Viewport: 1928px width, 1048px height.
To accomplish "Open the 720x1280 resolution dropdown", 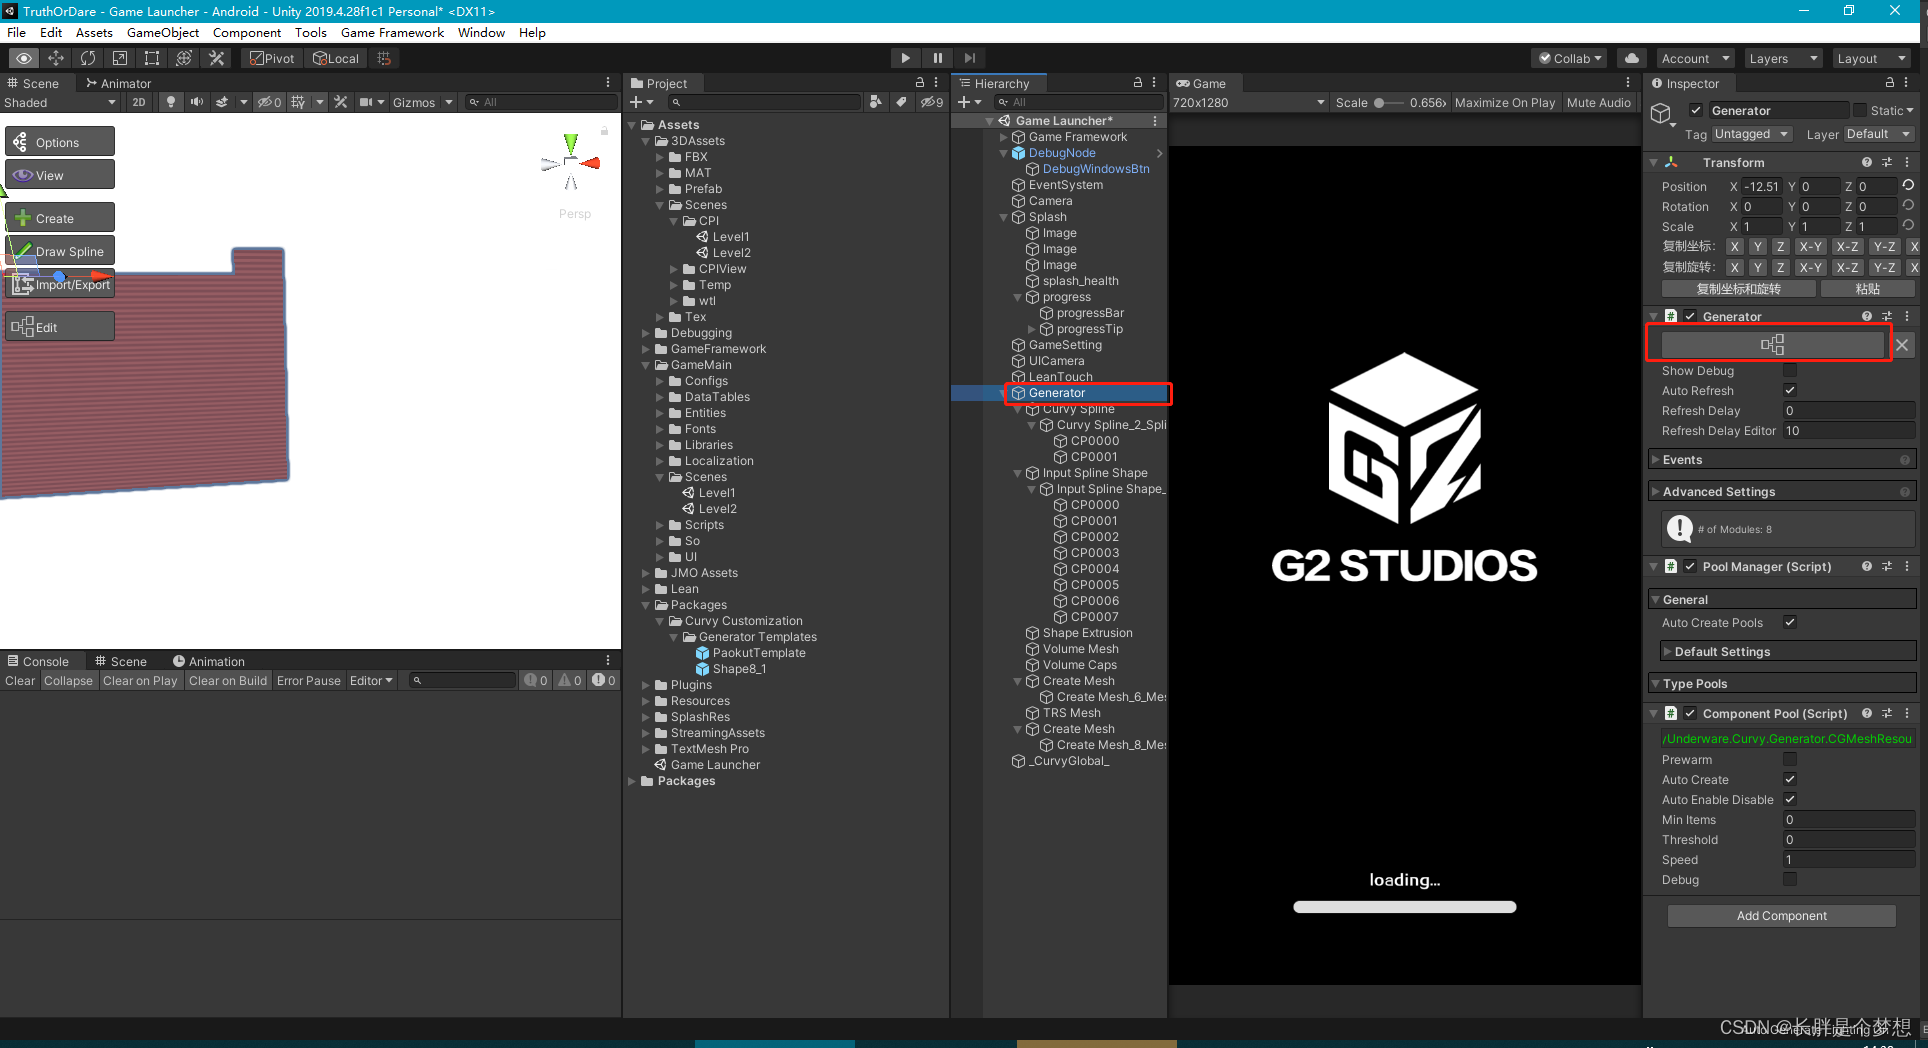I will (x=1249, y=102).
